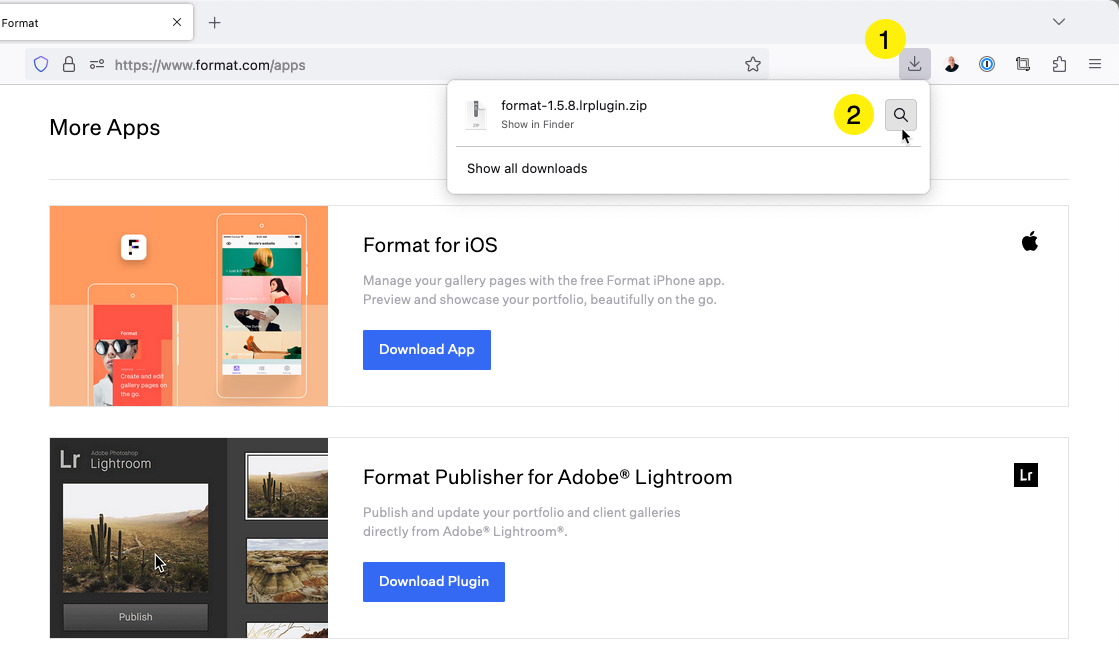Viewport: 1119px width, 650px height.
Task: Open the 1Password extension icon
Action: click(987, 65)
